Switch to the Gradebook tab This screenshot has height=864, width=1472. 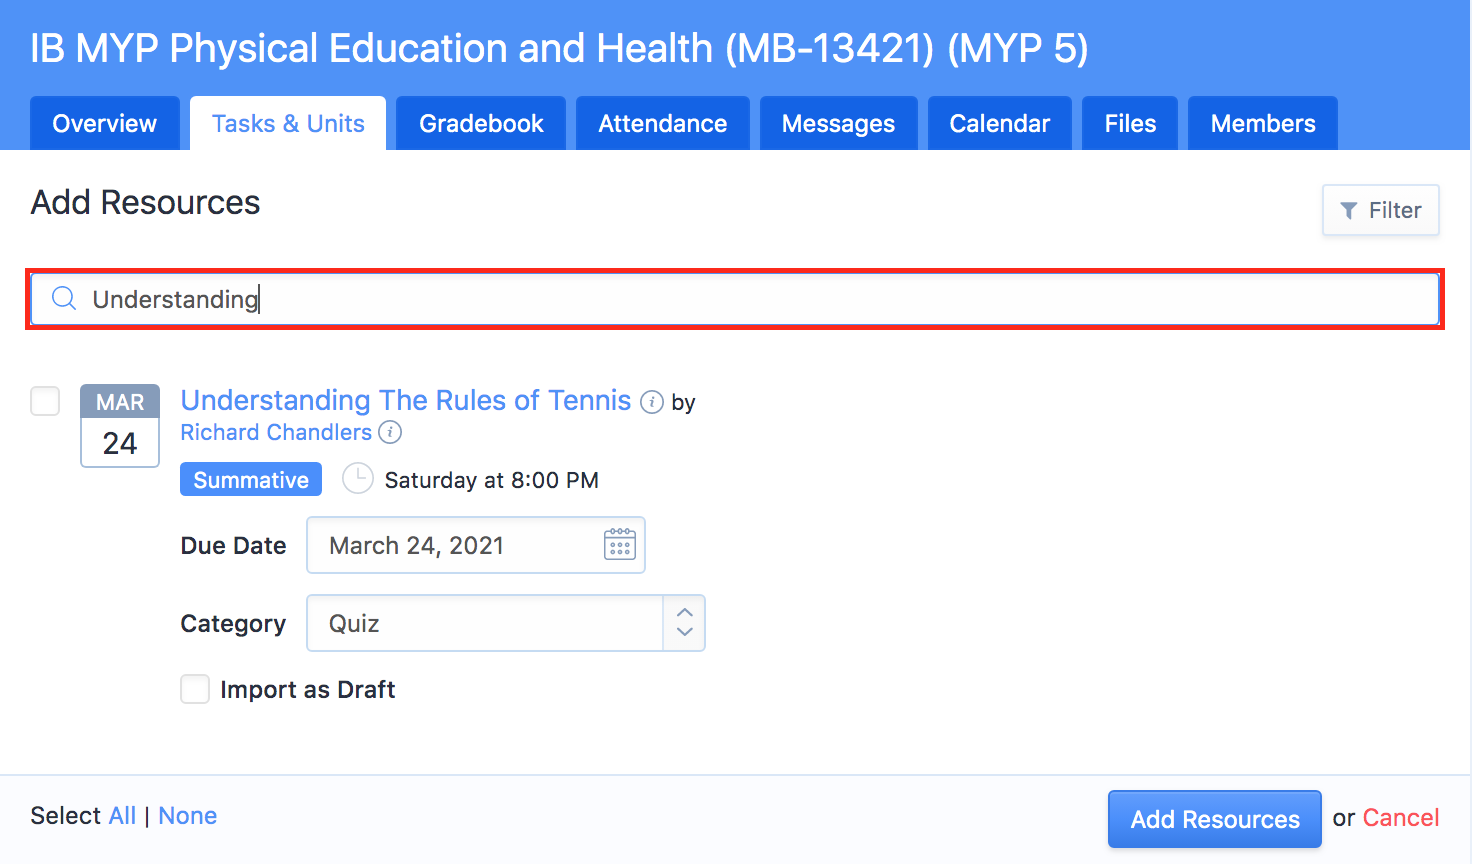pos(481,124)
